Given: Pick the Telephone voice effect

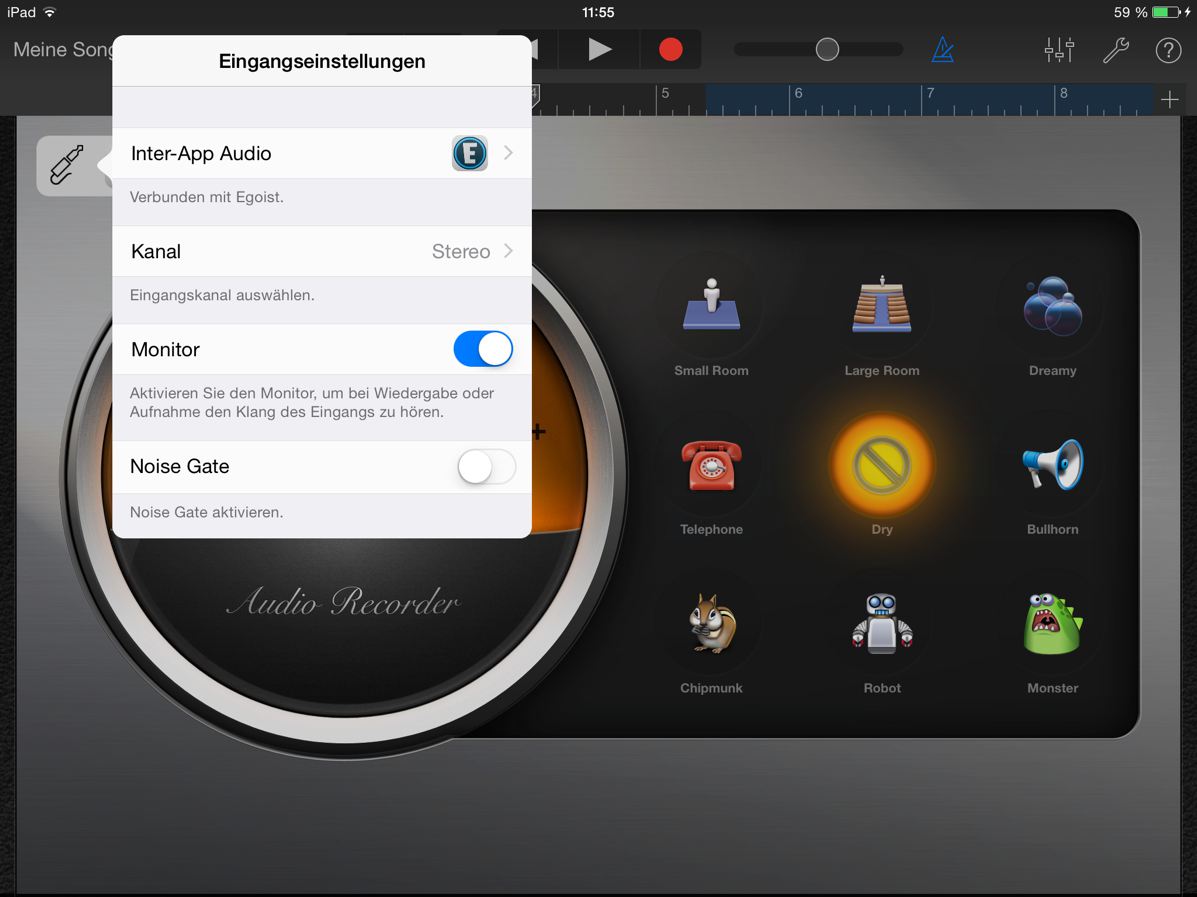Looking at the screenshot, I should click(711, 467).
